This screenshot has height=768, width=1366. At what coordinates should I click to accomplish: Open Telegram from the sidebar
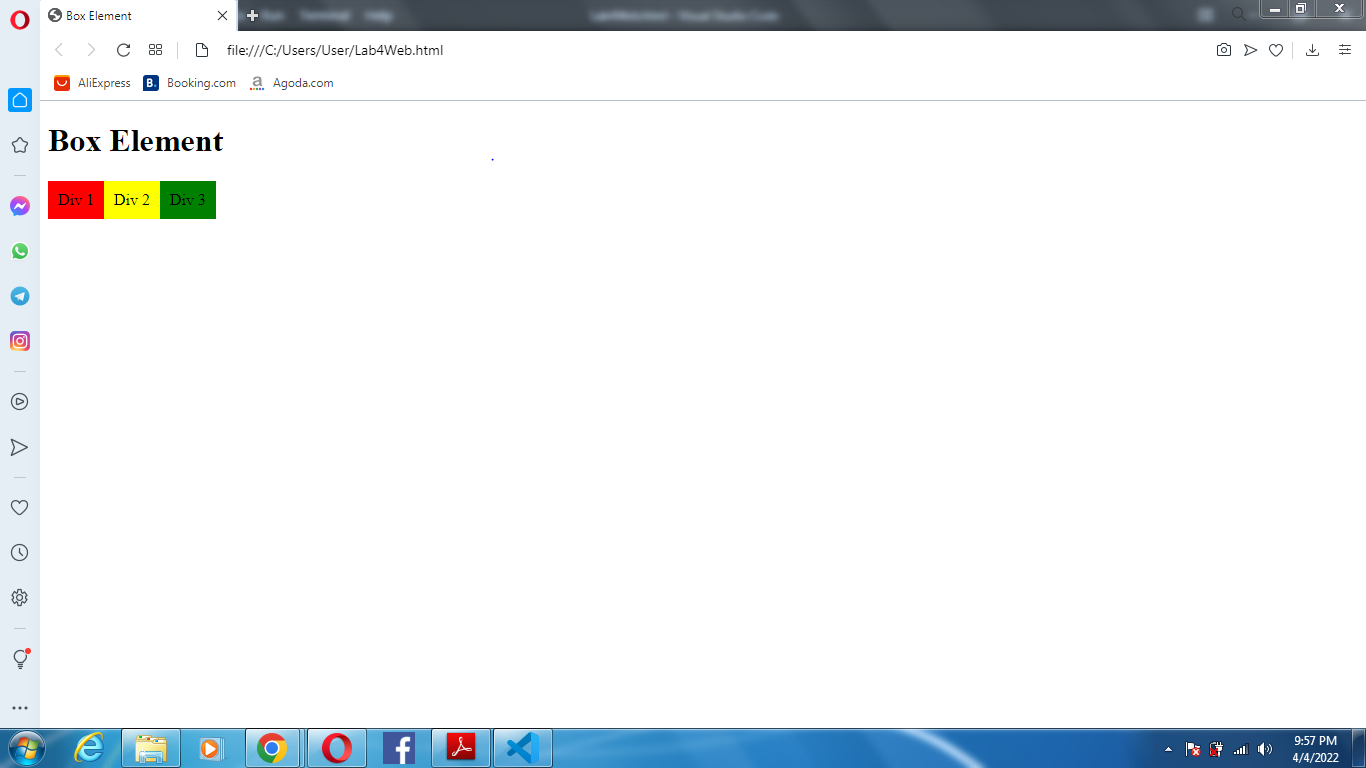[x=20, y=296]
